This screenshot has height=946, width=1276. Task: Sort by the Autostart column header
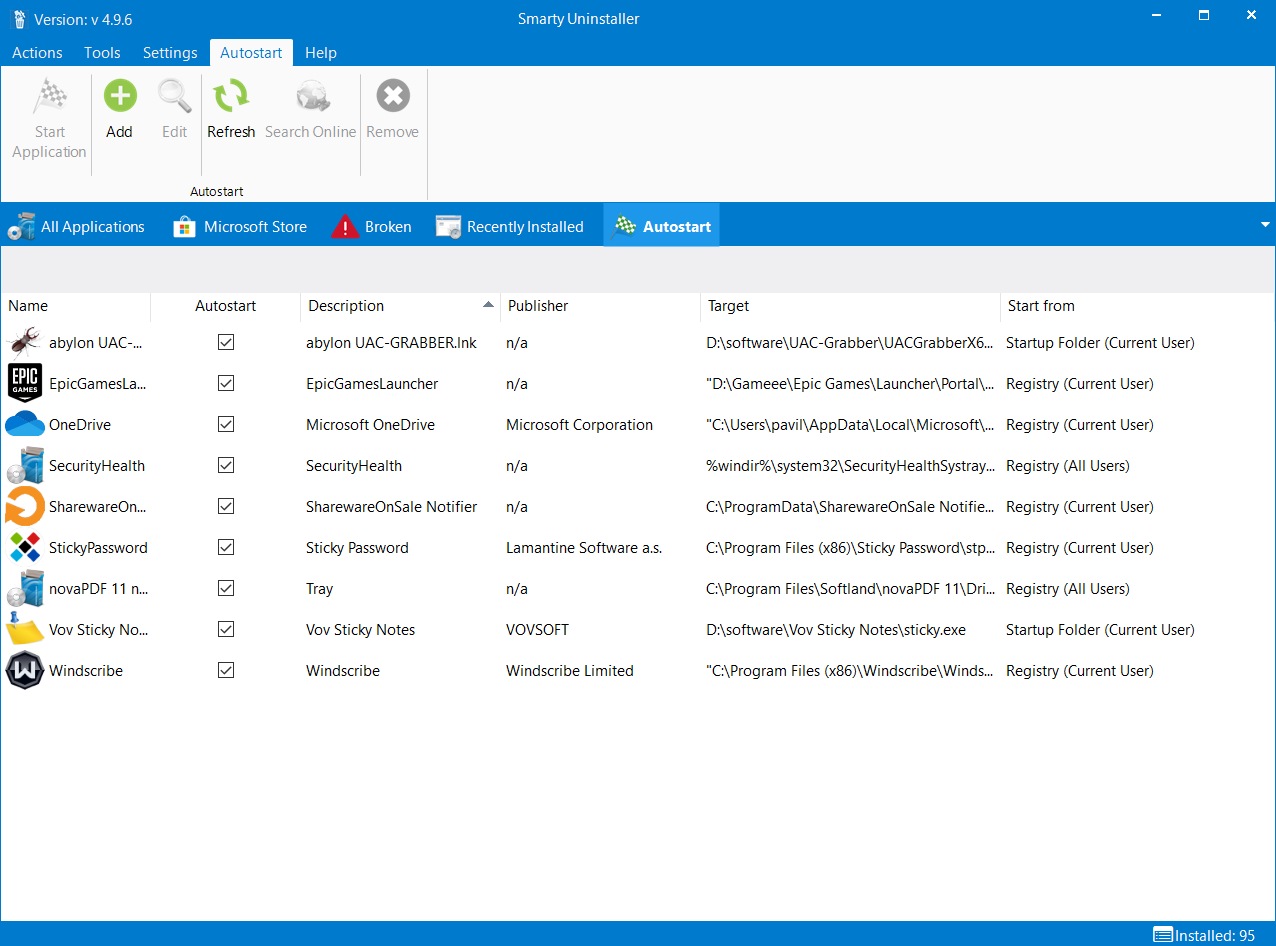(225, 306)
